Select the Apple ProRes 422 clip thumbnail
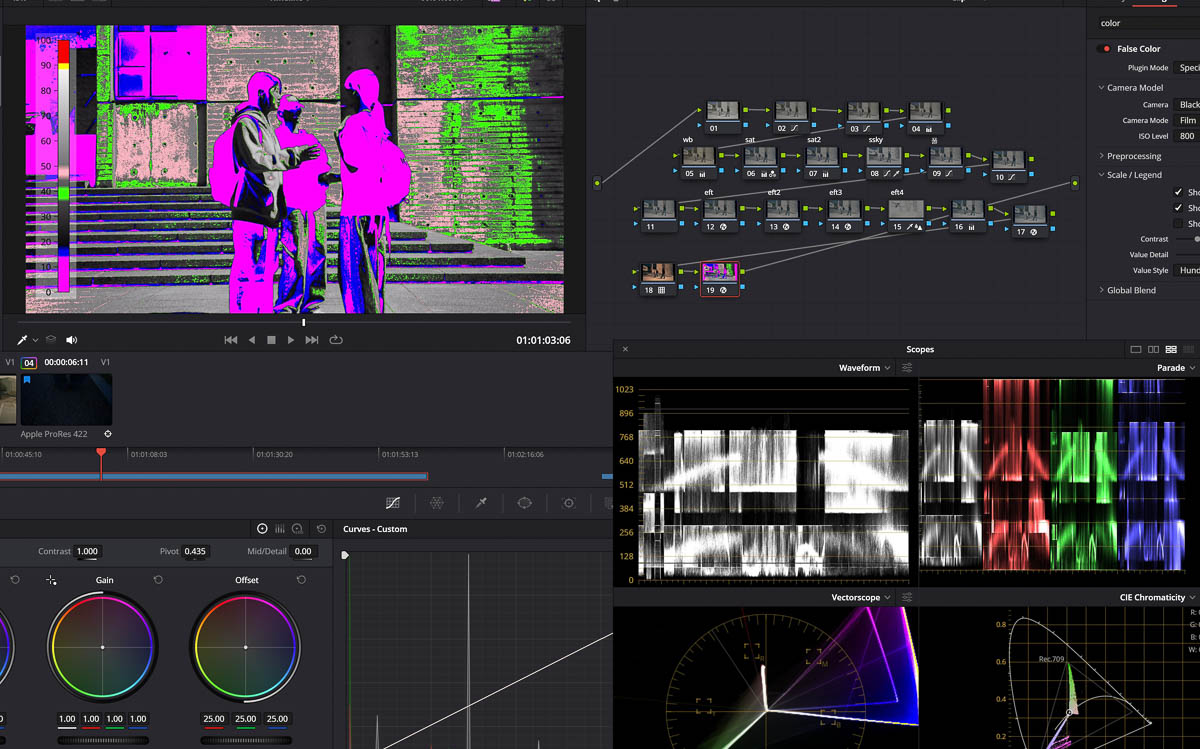This screenshot has height=749, width=1200. coord(66,400)
